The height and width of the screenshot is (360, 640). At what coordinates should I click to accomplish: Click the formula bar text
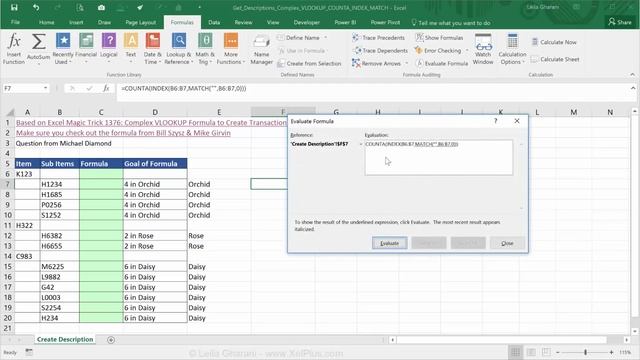coord(184,88)
